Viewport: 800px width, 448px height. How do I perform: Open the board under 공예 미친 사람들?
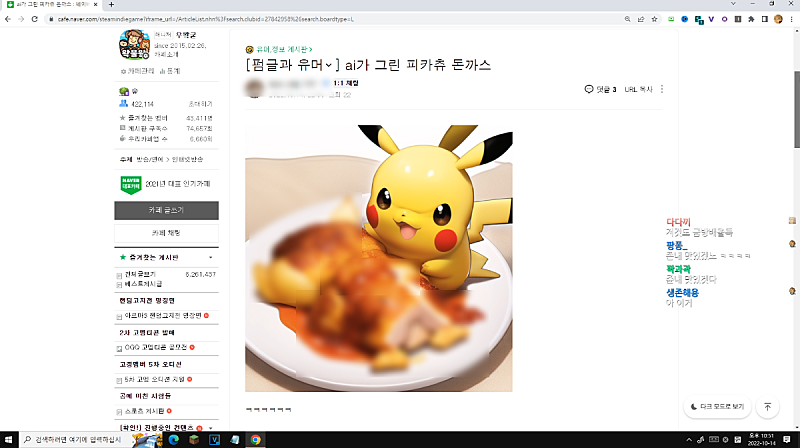click(144, 411)
